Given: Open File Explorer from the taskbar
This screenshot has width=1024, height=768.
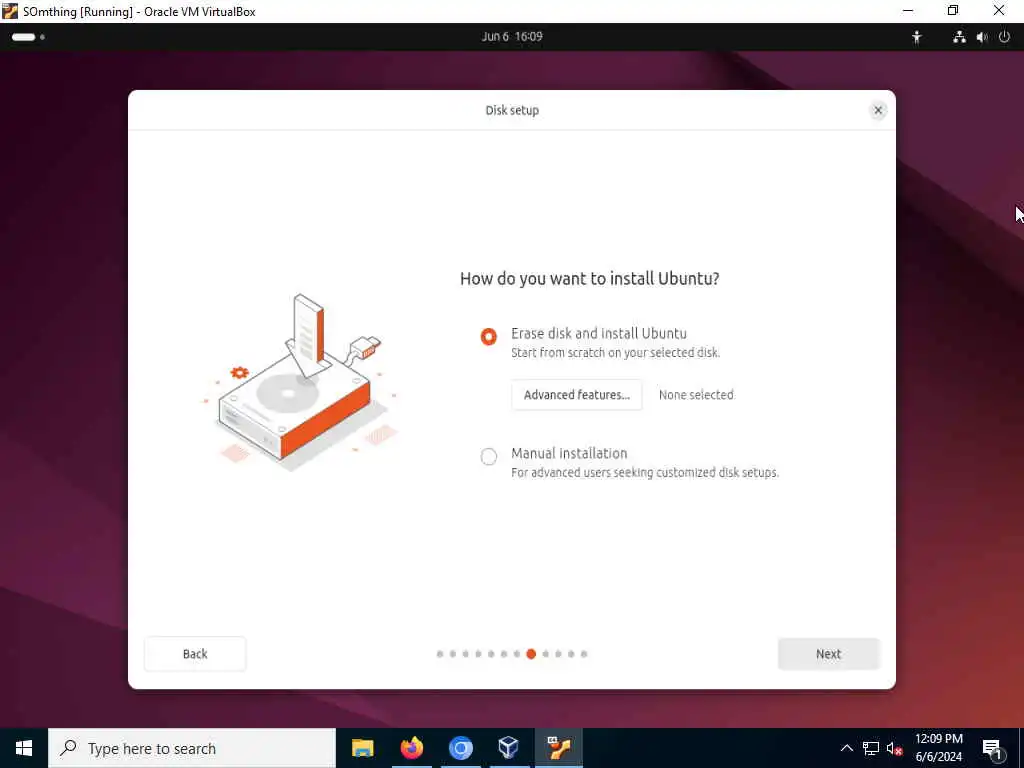Looking at the screenshot, I should click(362, 748).
